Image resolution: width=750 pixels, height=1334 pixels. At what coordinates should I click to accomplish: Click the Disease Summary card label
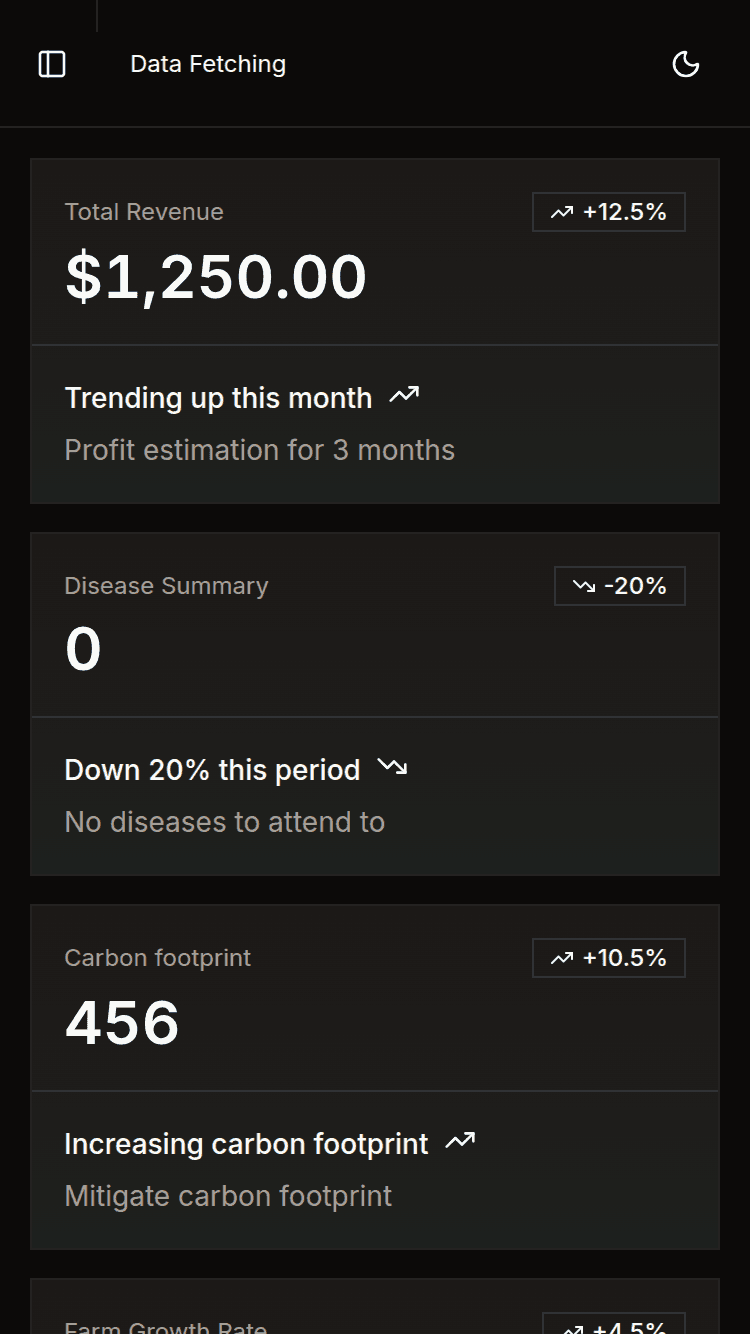point(166,586)
